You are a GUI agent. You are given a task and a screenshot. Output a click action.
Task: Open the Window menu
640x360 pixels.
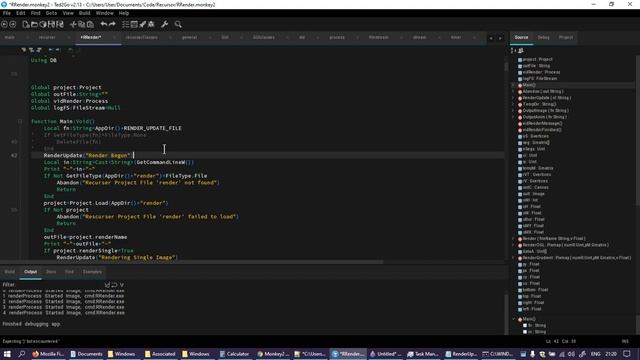tap(104, 13)
